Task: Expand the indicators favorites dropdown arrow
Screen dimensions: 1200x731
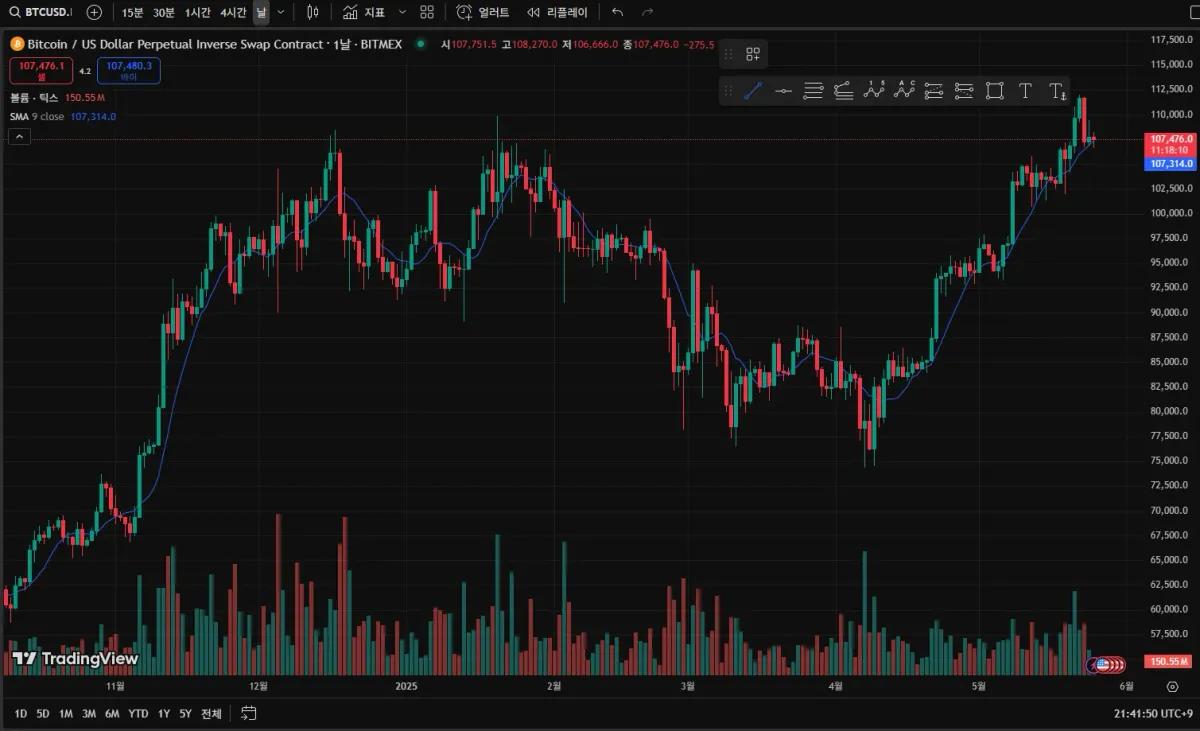Action: [x=402, y=12]
